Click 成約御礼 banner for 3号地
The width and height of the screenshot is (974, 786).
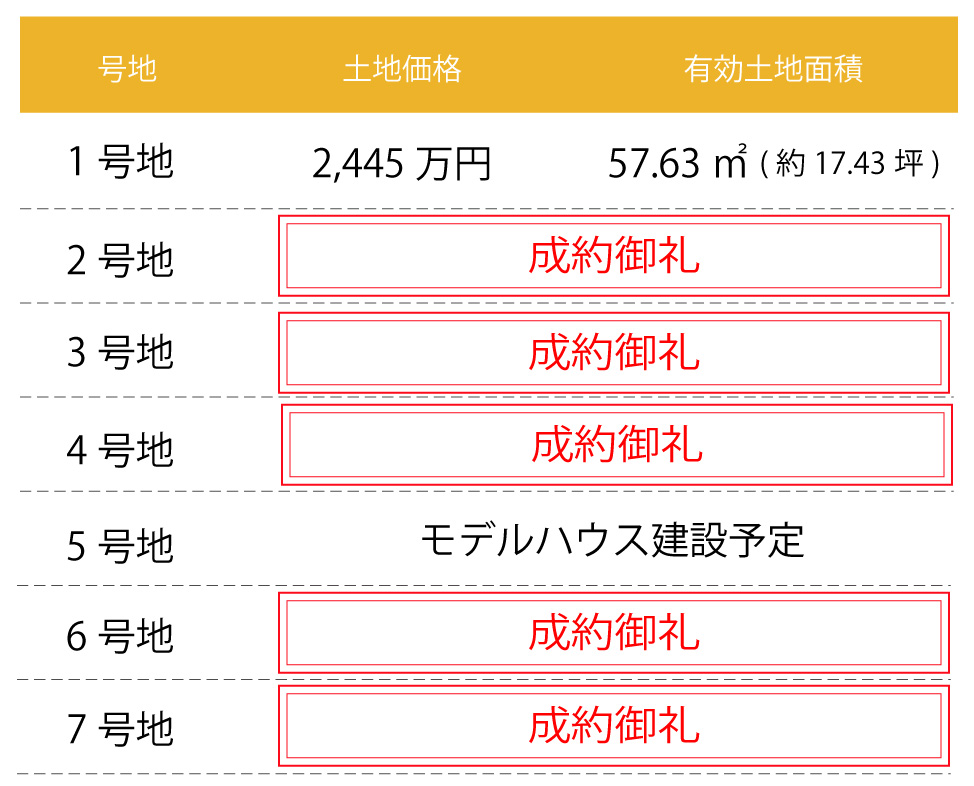pos(613,352)
